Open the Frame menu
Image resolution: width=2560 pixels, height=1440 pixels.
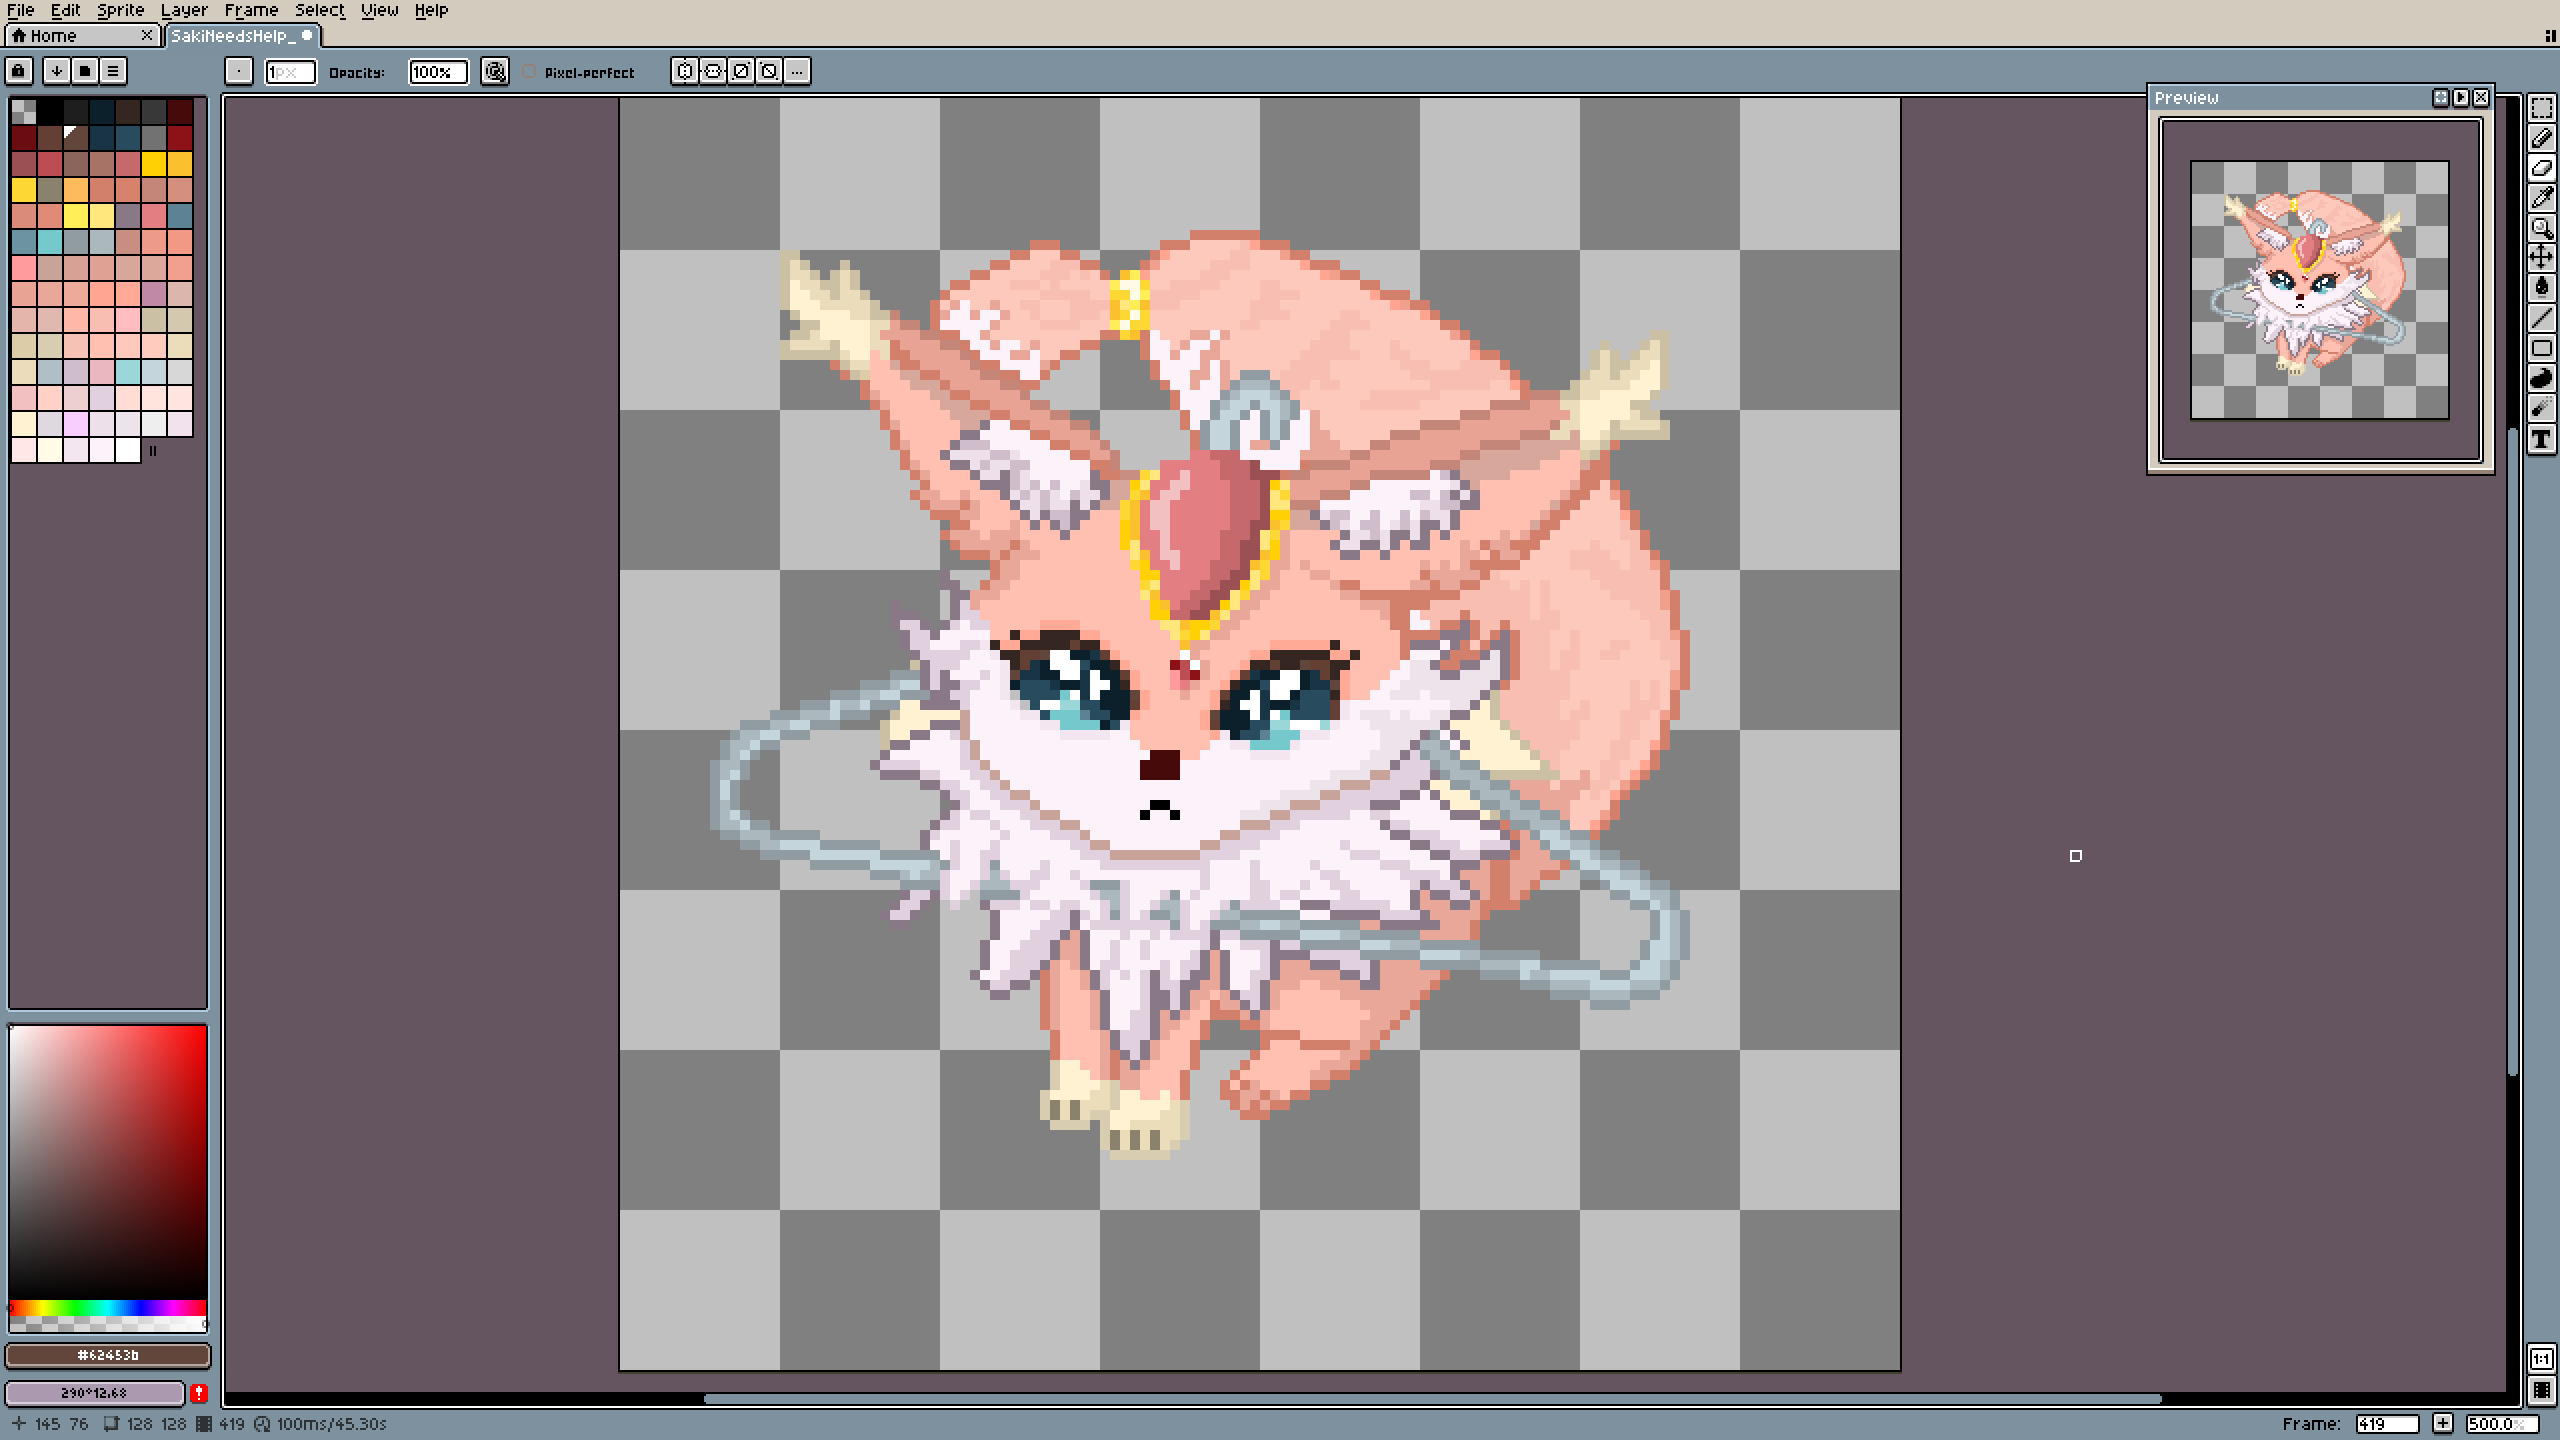251,10
